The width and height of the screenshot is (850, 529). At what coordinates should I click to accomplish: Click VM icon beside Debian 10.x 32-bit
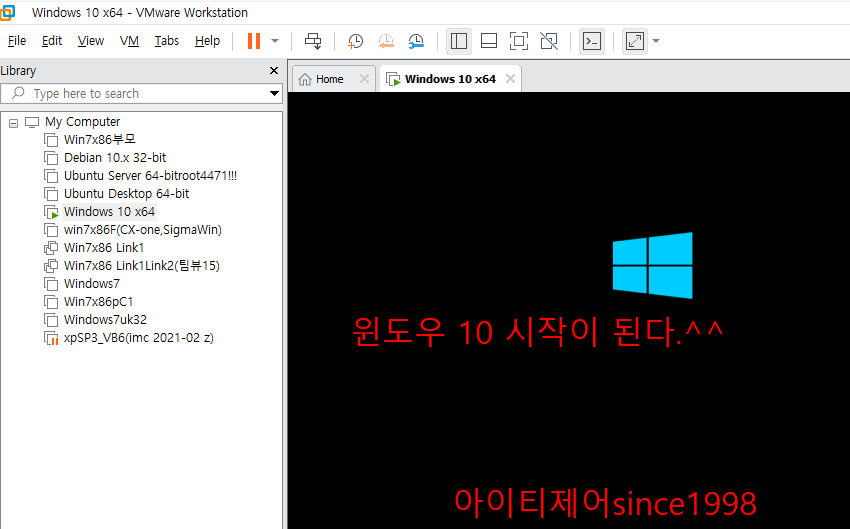(x=51, y=158)
